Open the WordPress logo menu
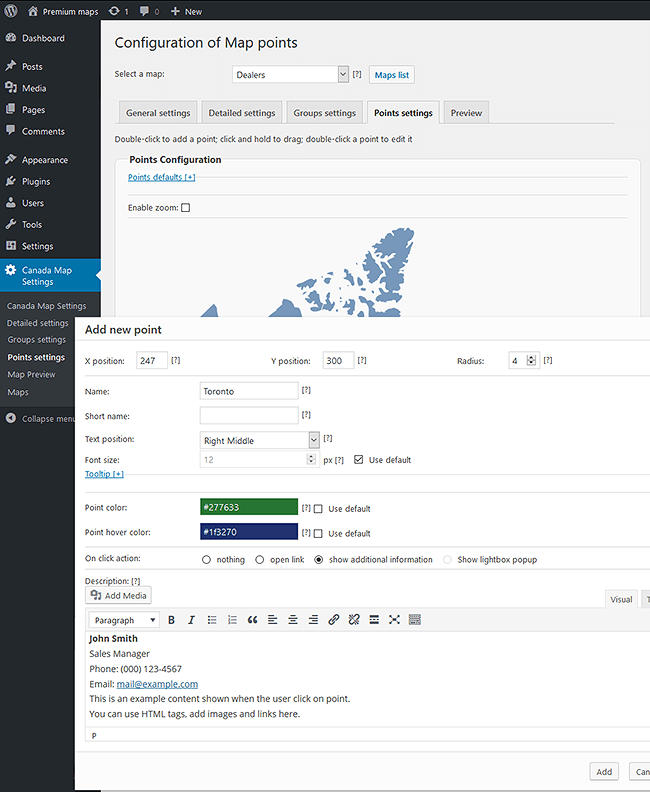 11,11
